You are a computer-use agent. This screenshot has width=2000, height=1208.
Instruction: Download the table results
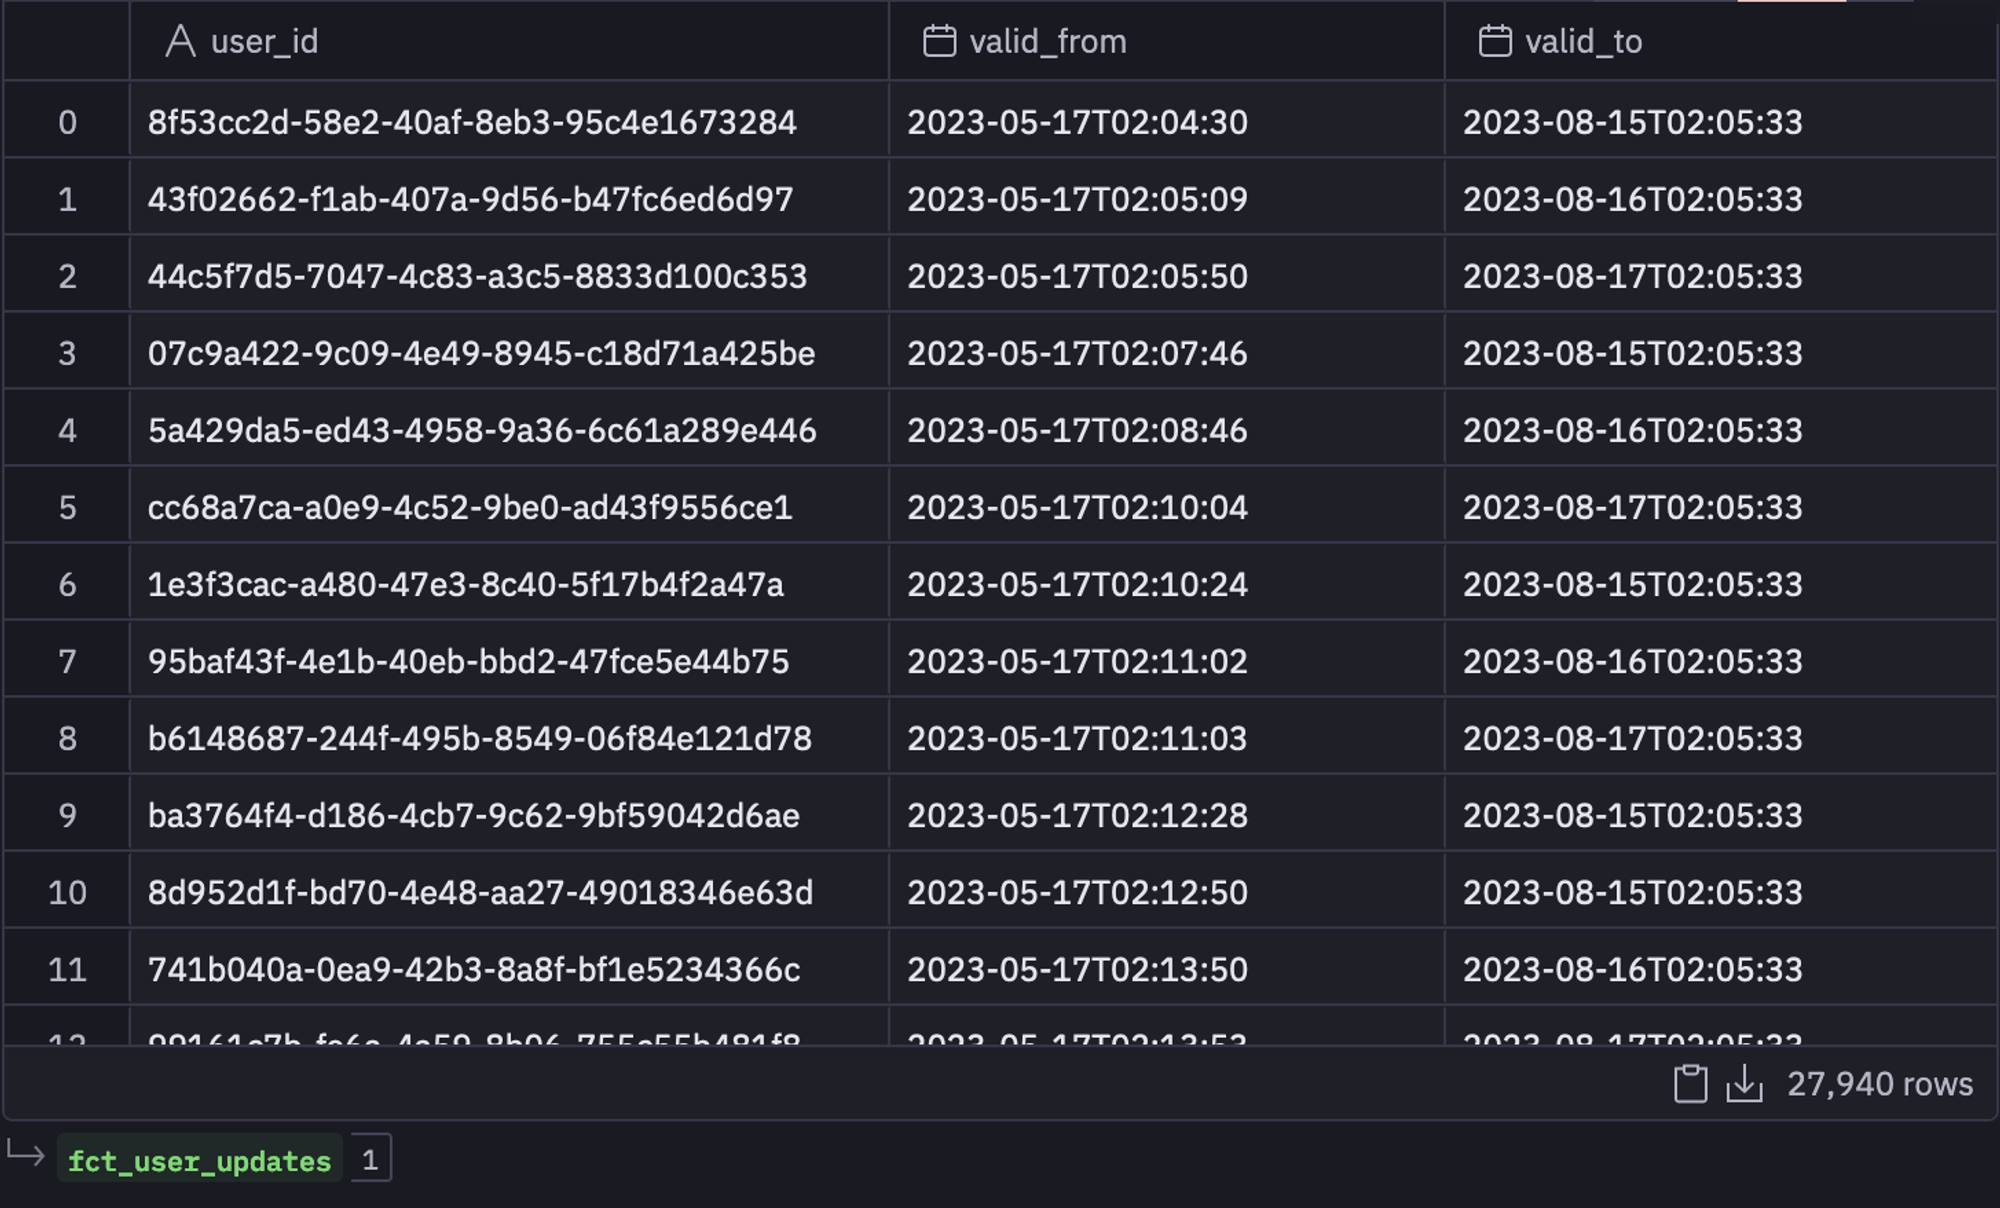click(1744, 1084)
